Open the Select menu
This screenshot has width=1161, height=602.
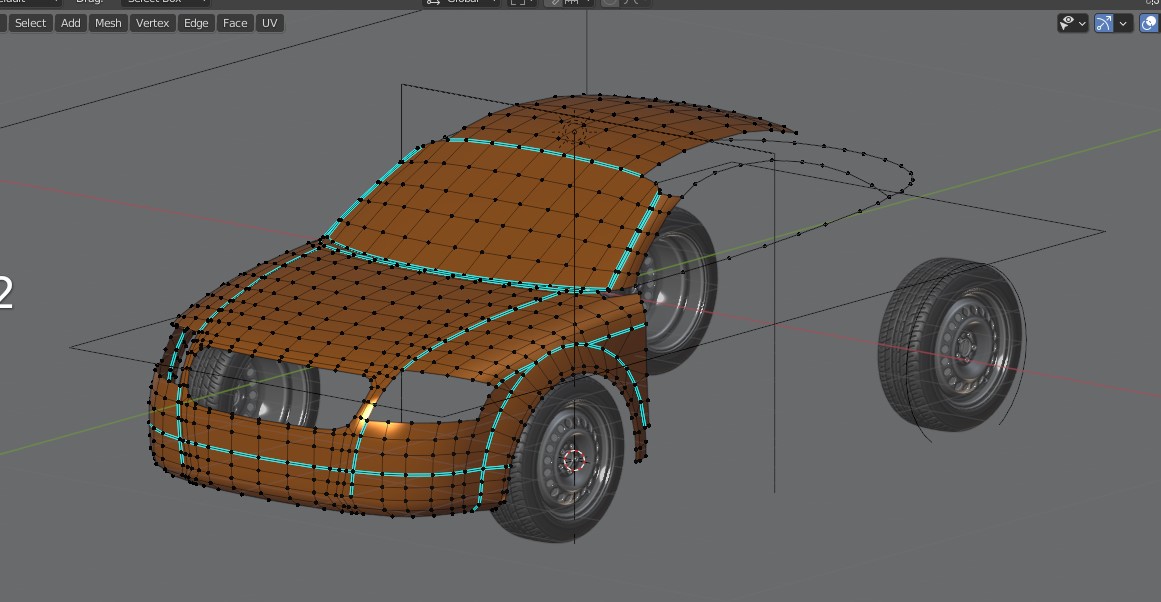30,23
